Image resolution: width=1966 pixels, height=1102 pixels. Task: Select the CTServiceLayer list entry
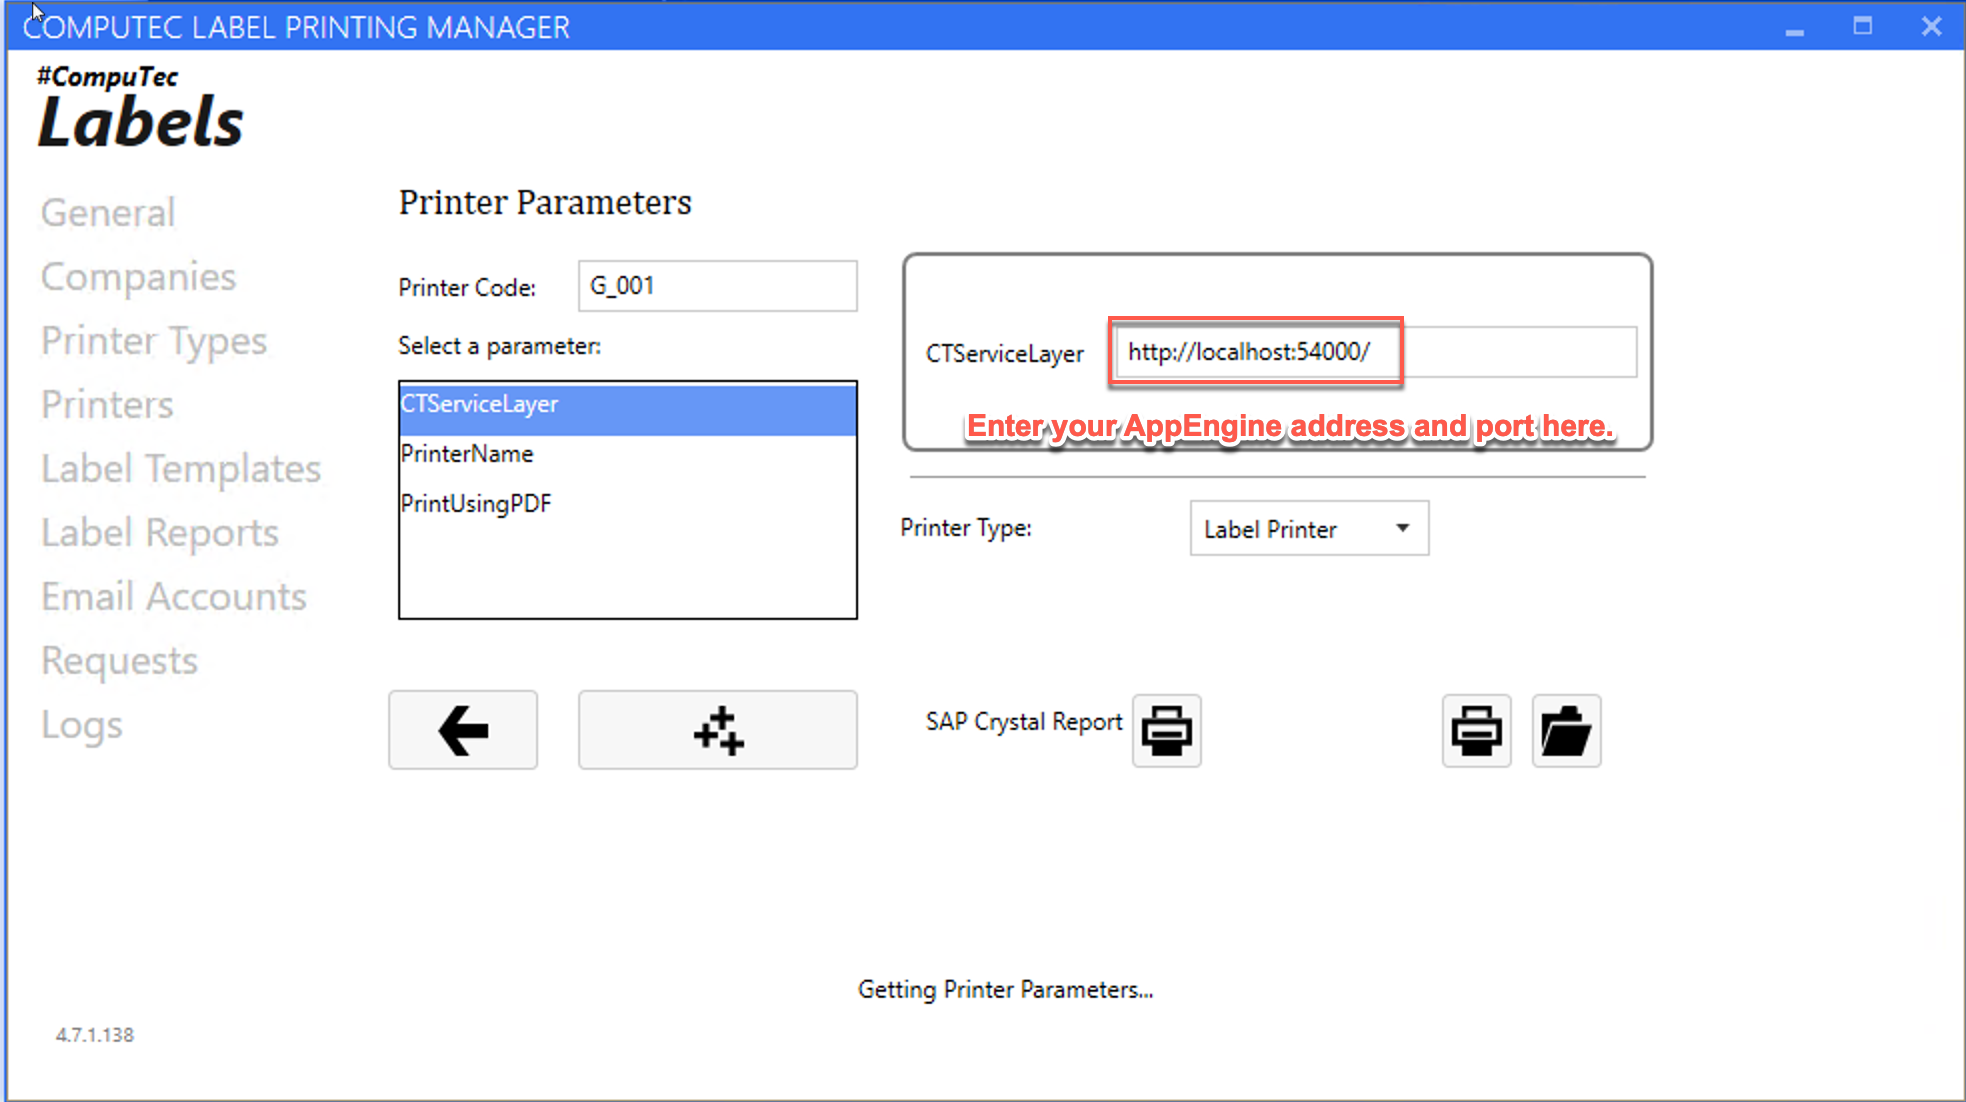[480, 404]
